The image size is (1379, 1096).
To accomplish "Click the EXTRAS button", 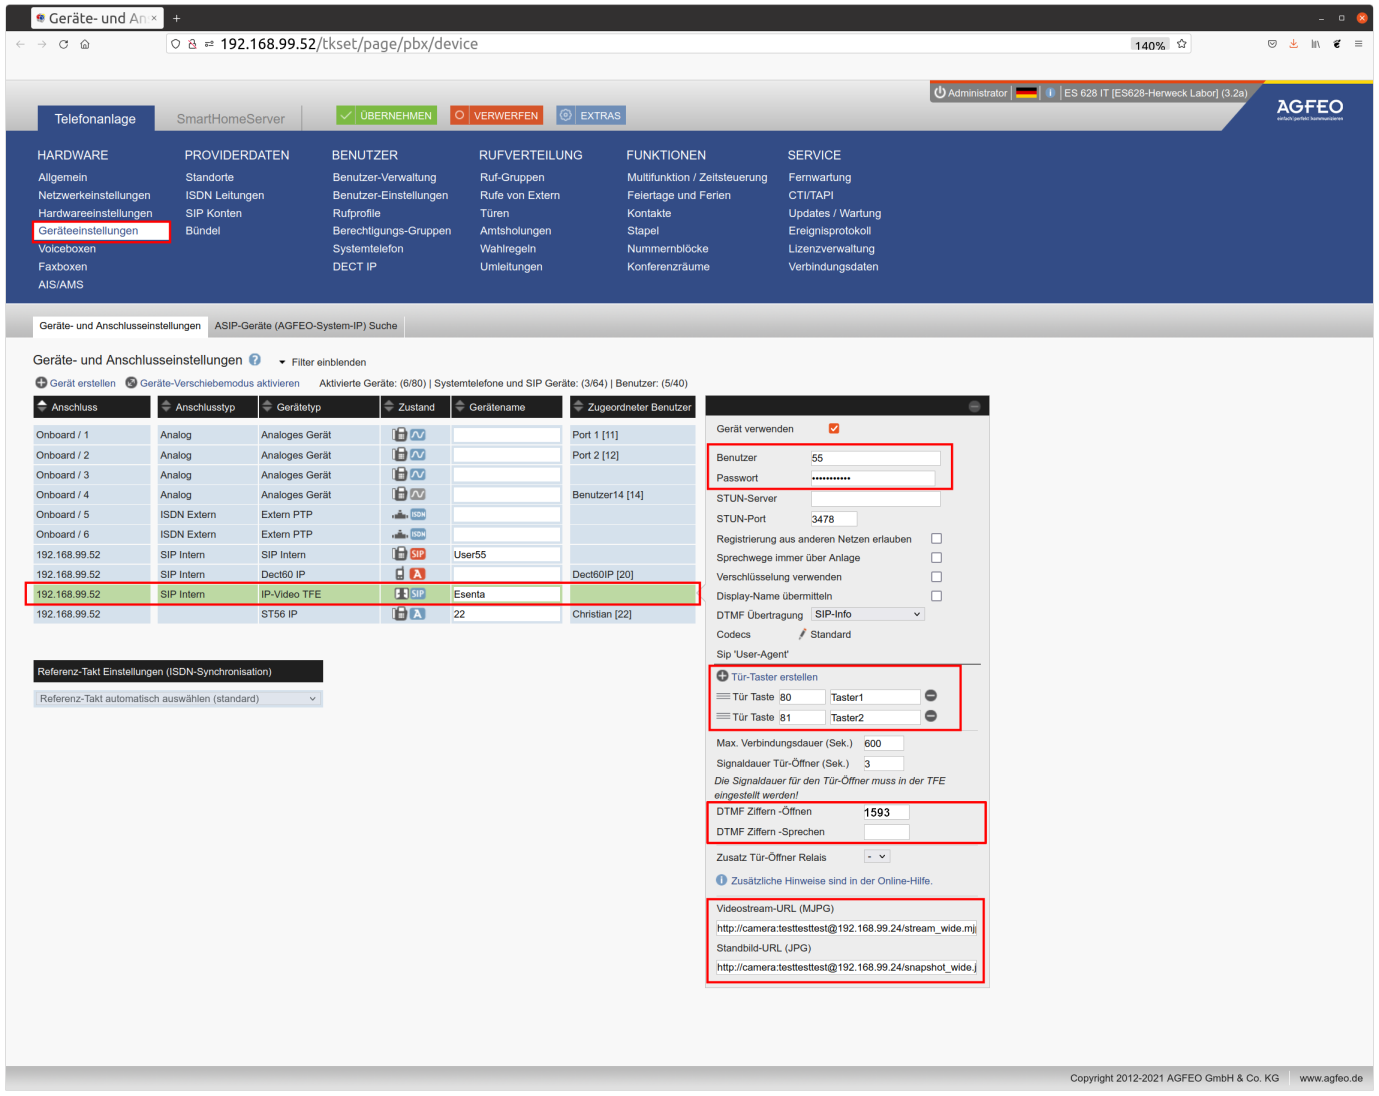I will click(x=591, y=115).
